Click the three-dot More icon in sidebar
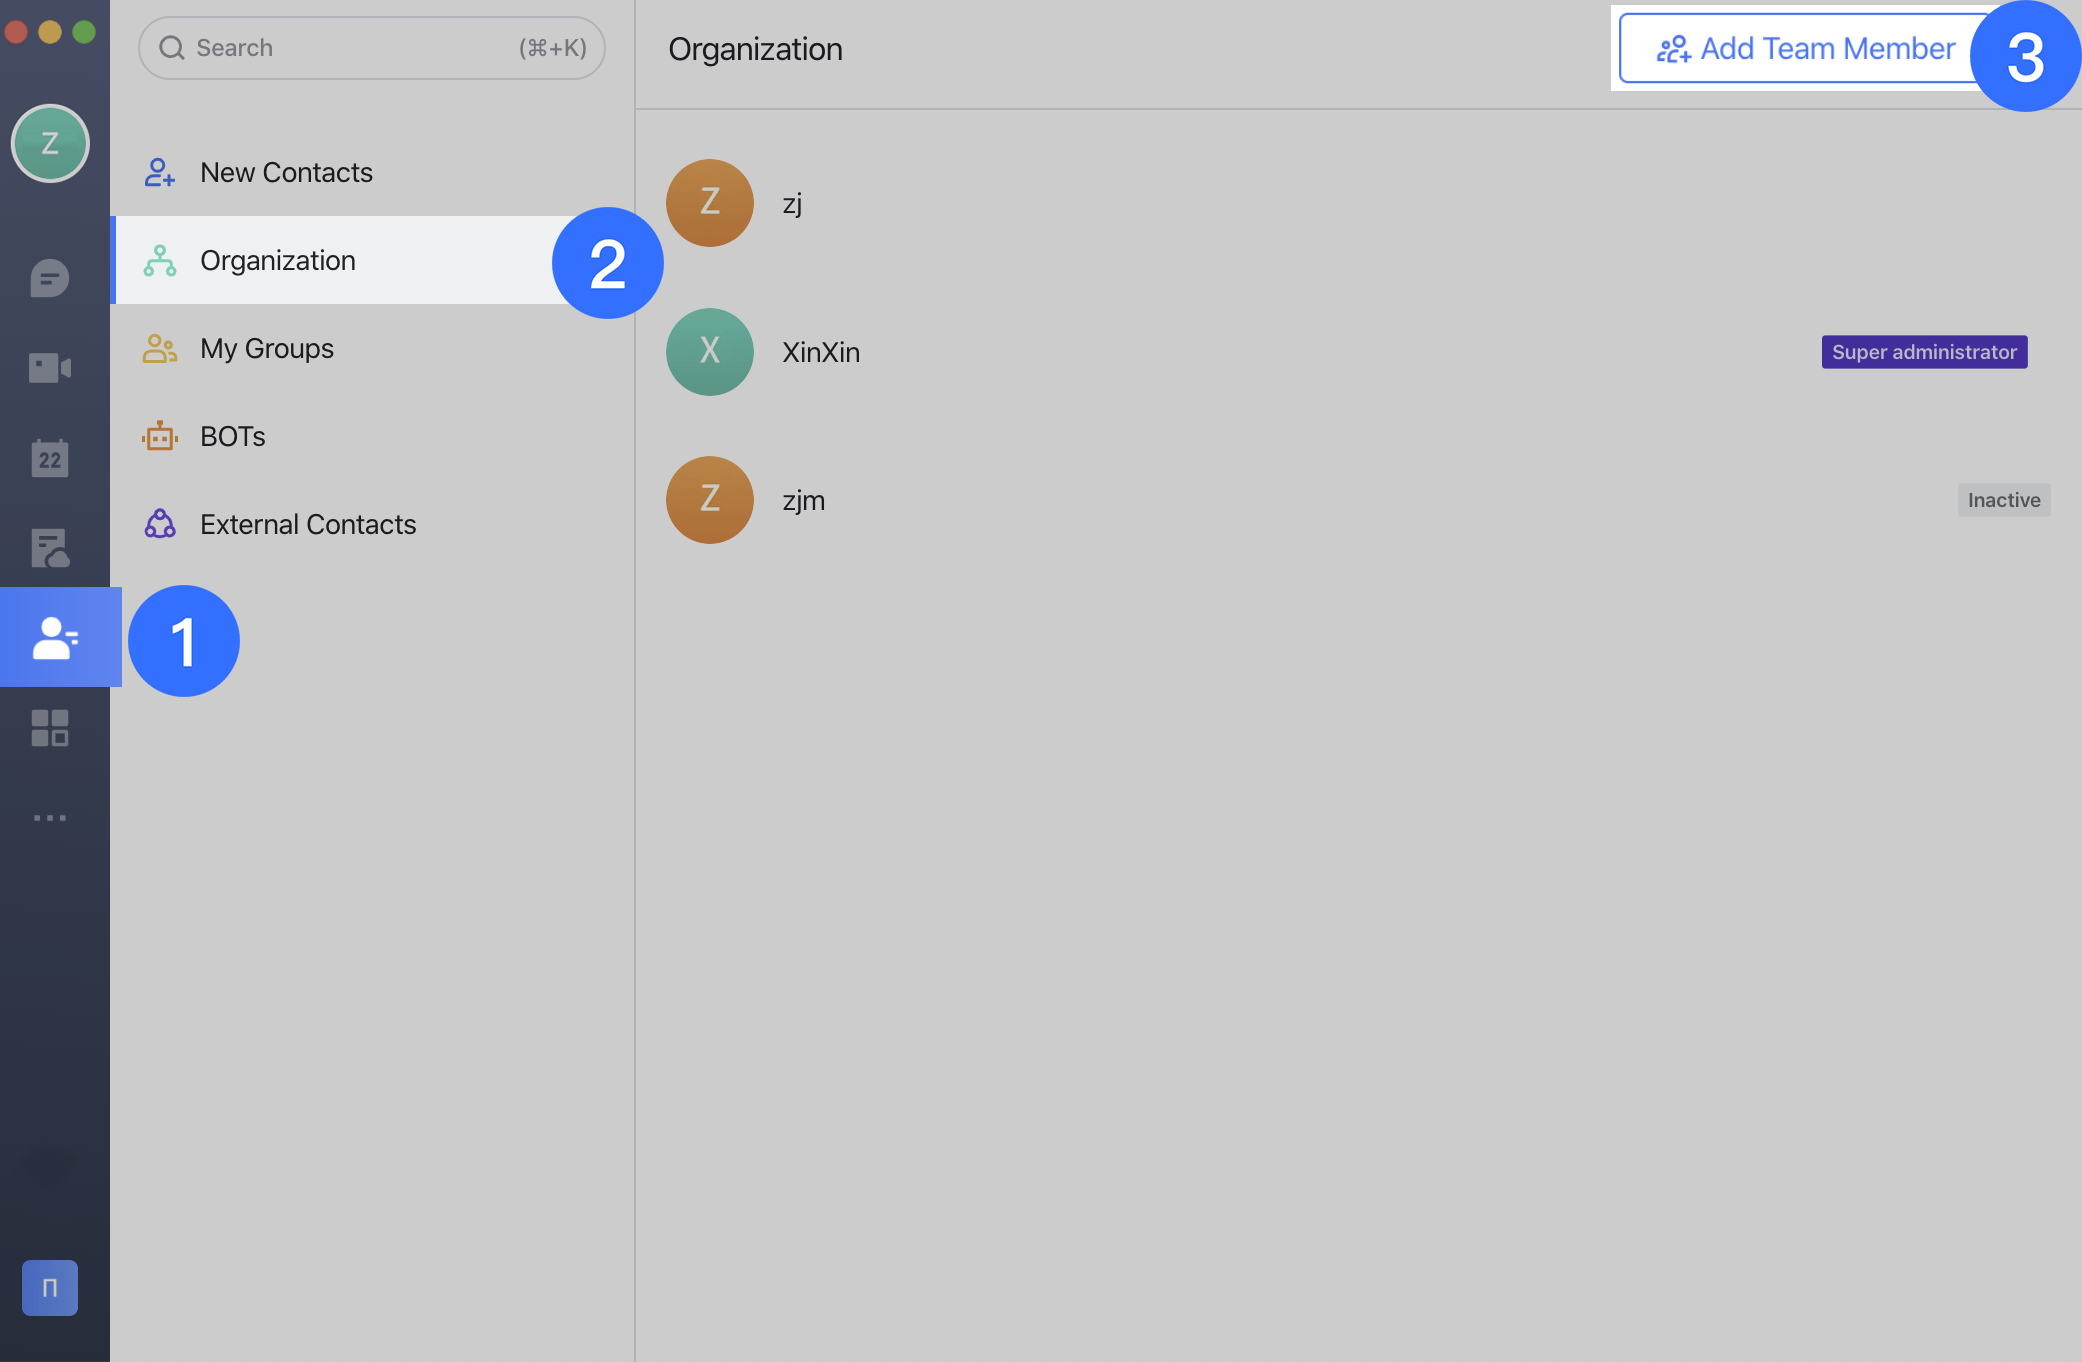 point(49,818)
